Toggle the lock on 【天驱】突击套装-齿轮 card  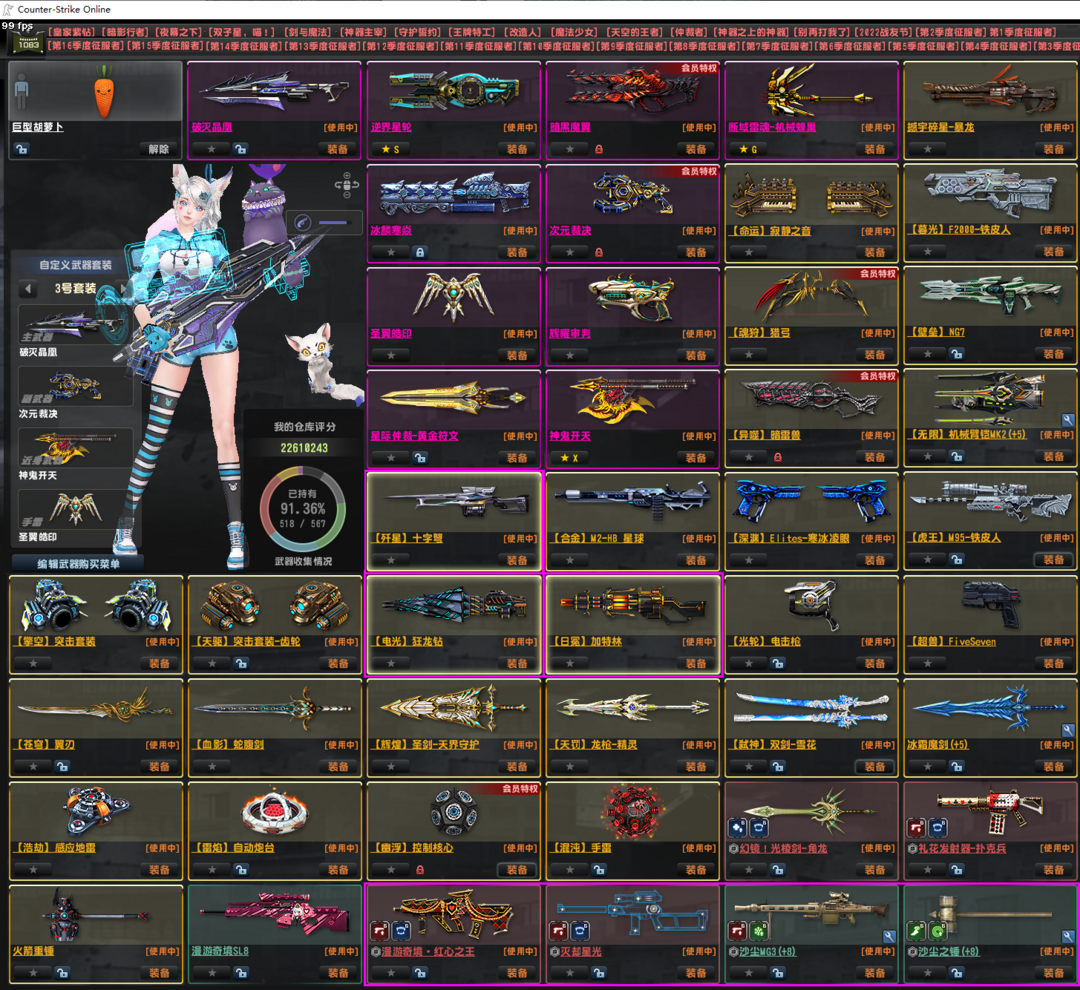(x=240, y=663)
